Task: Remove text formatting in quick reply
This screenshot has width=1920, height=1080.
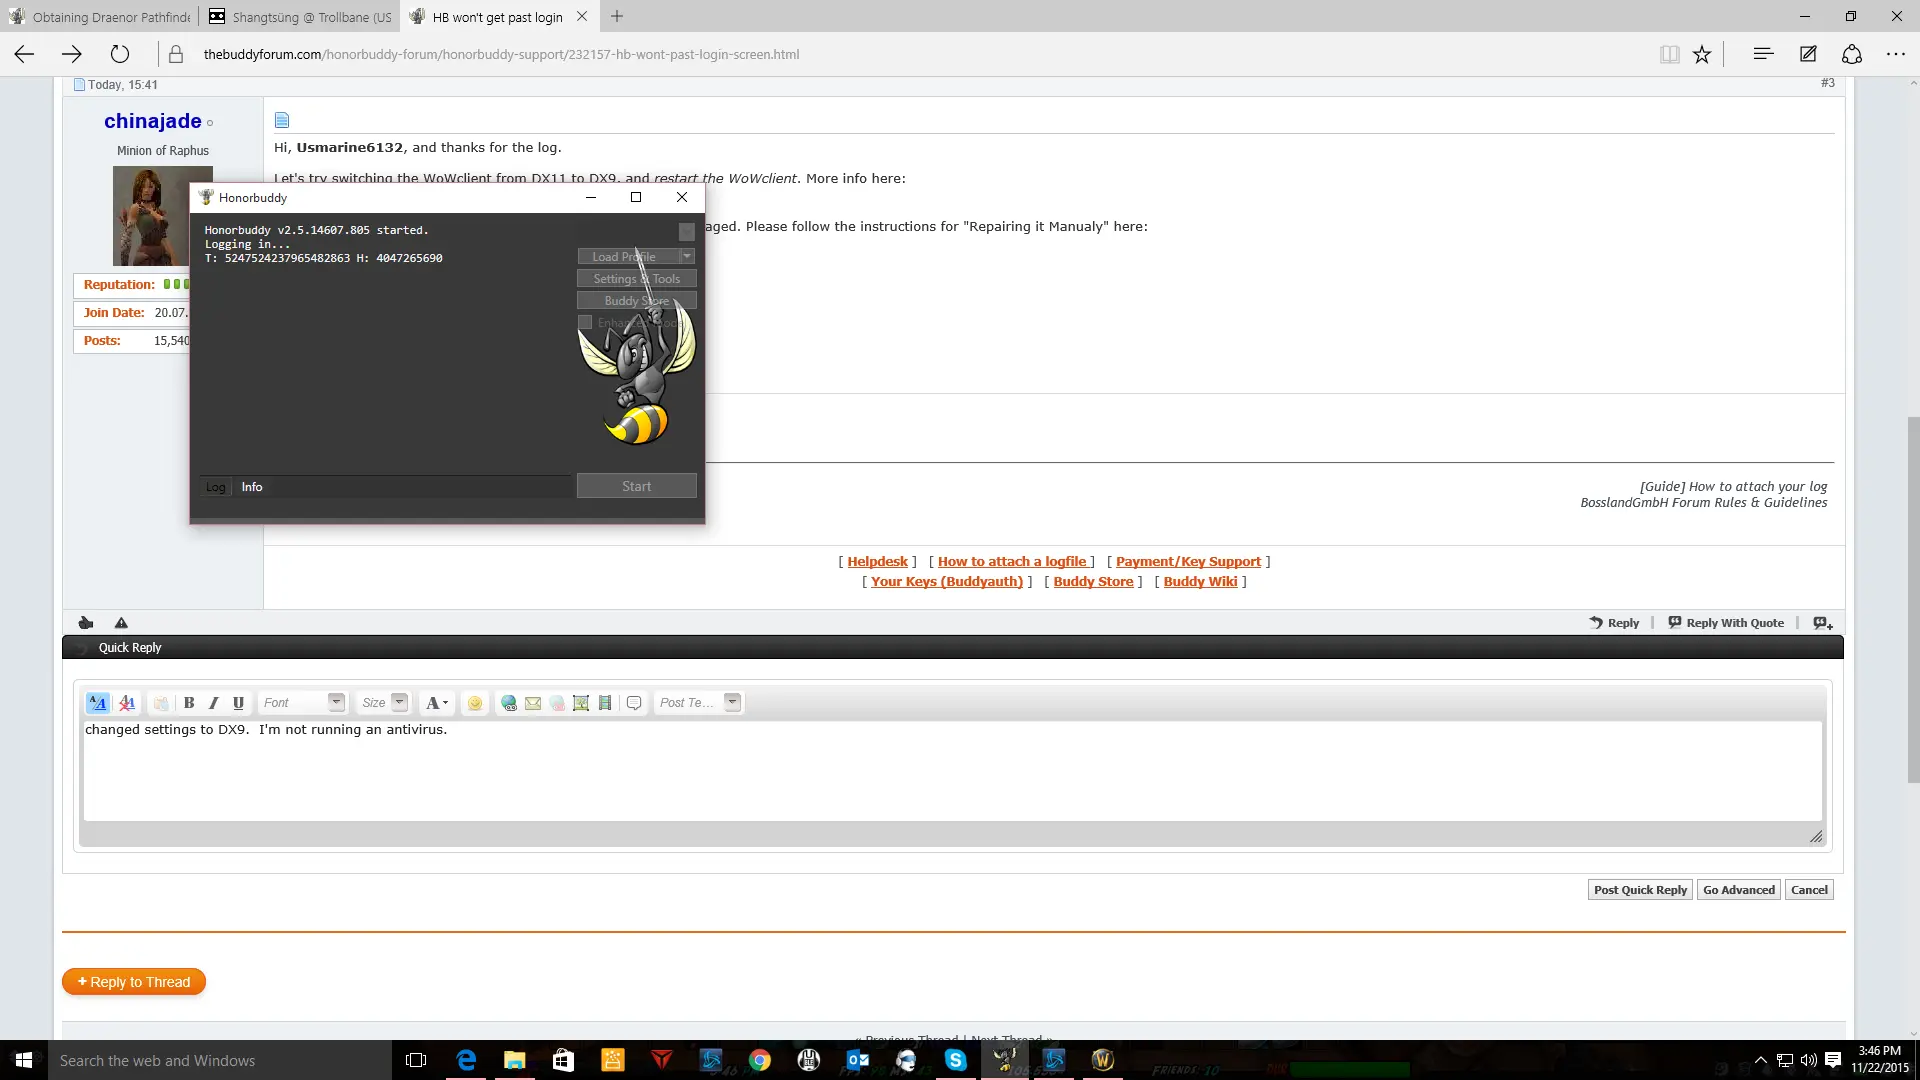Action: [127, 703]
